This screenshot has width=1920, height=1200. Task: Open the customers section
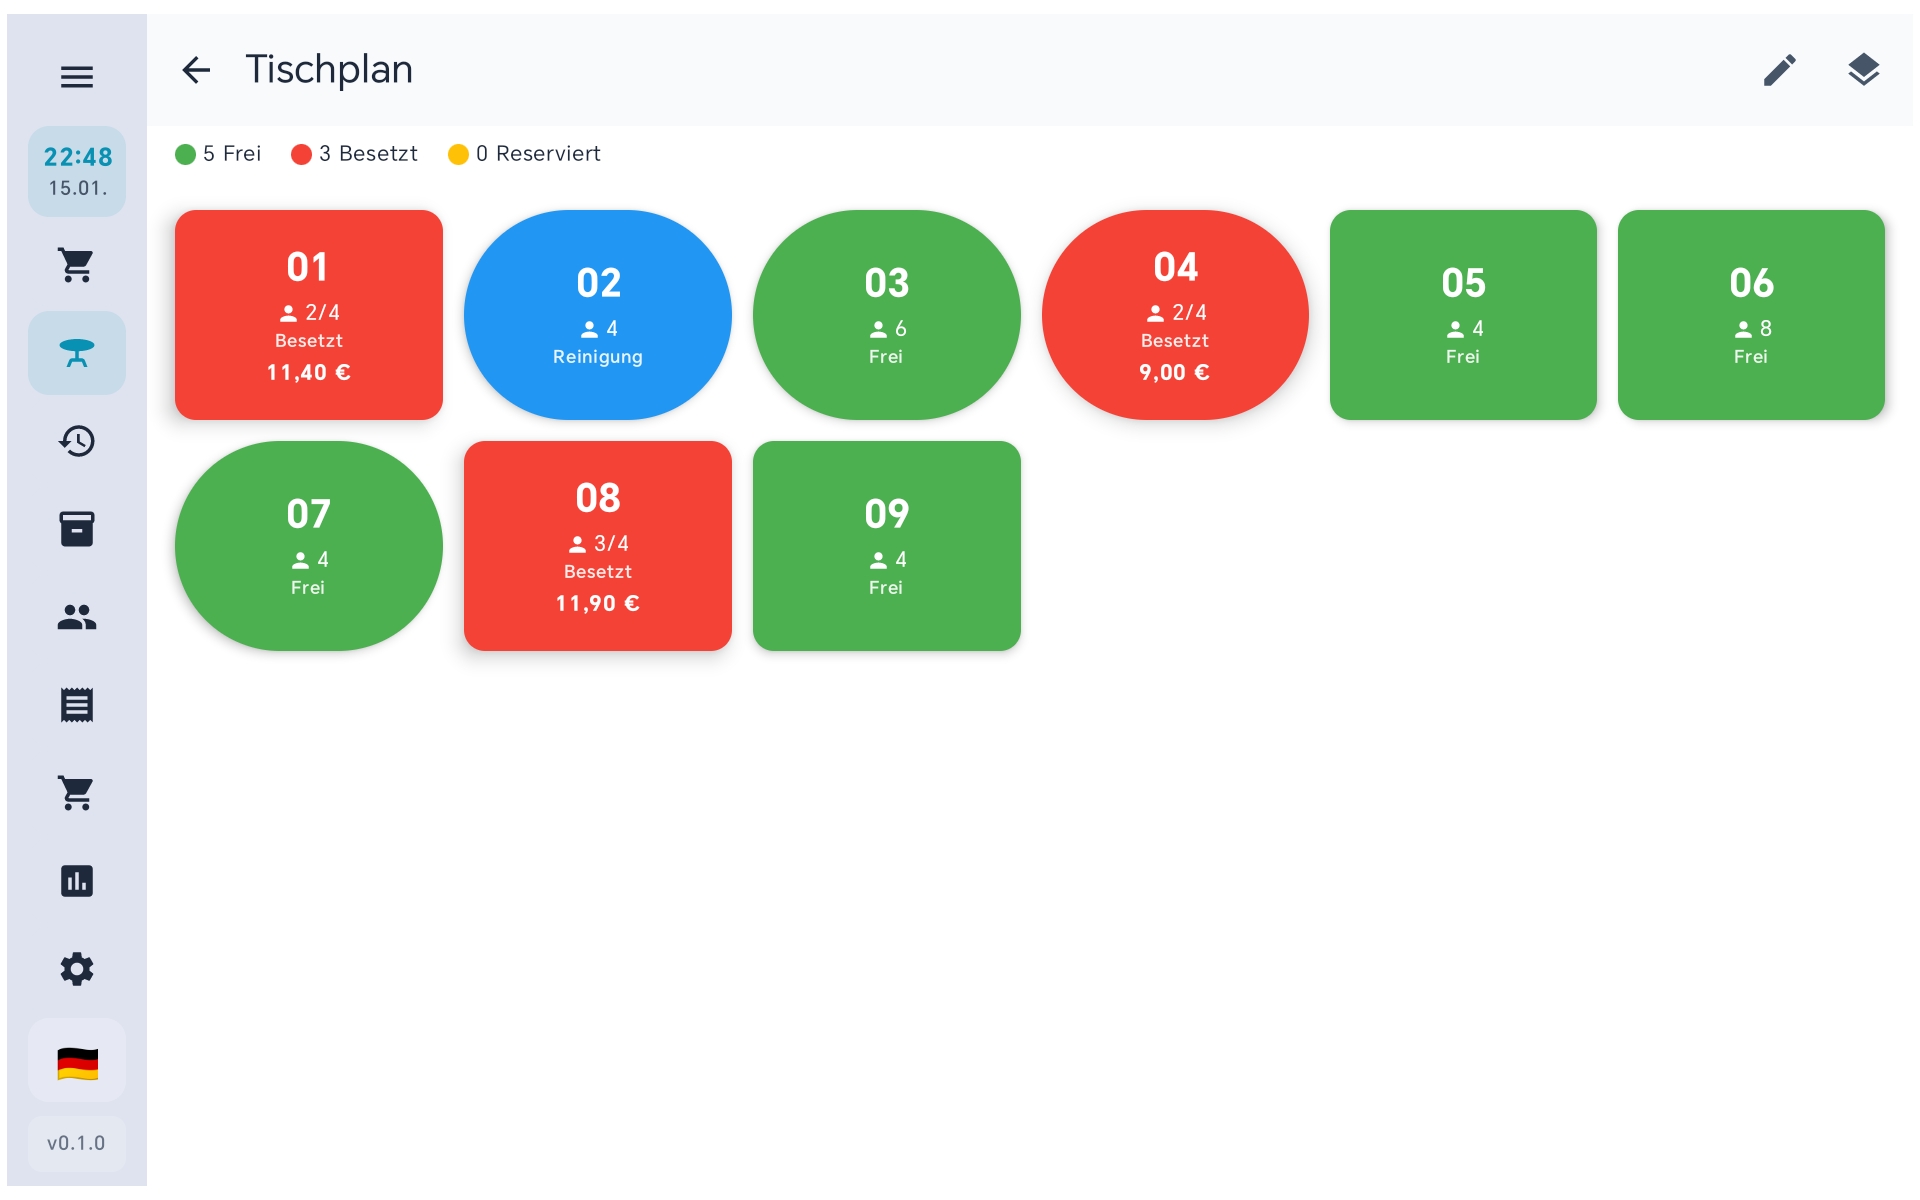pyautogui.click(x=77, y=617)
